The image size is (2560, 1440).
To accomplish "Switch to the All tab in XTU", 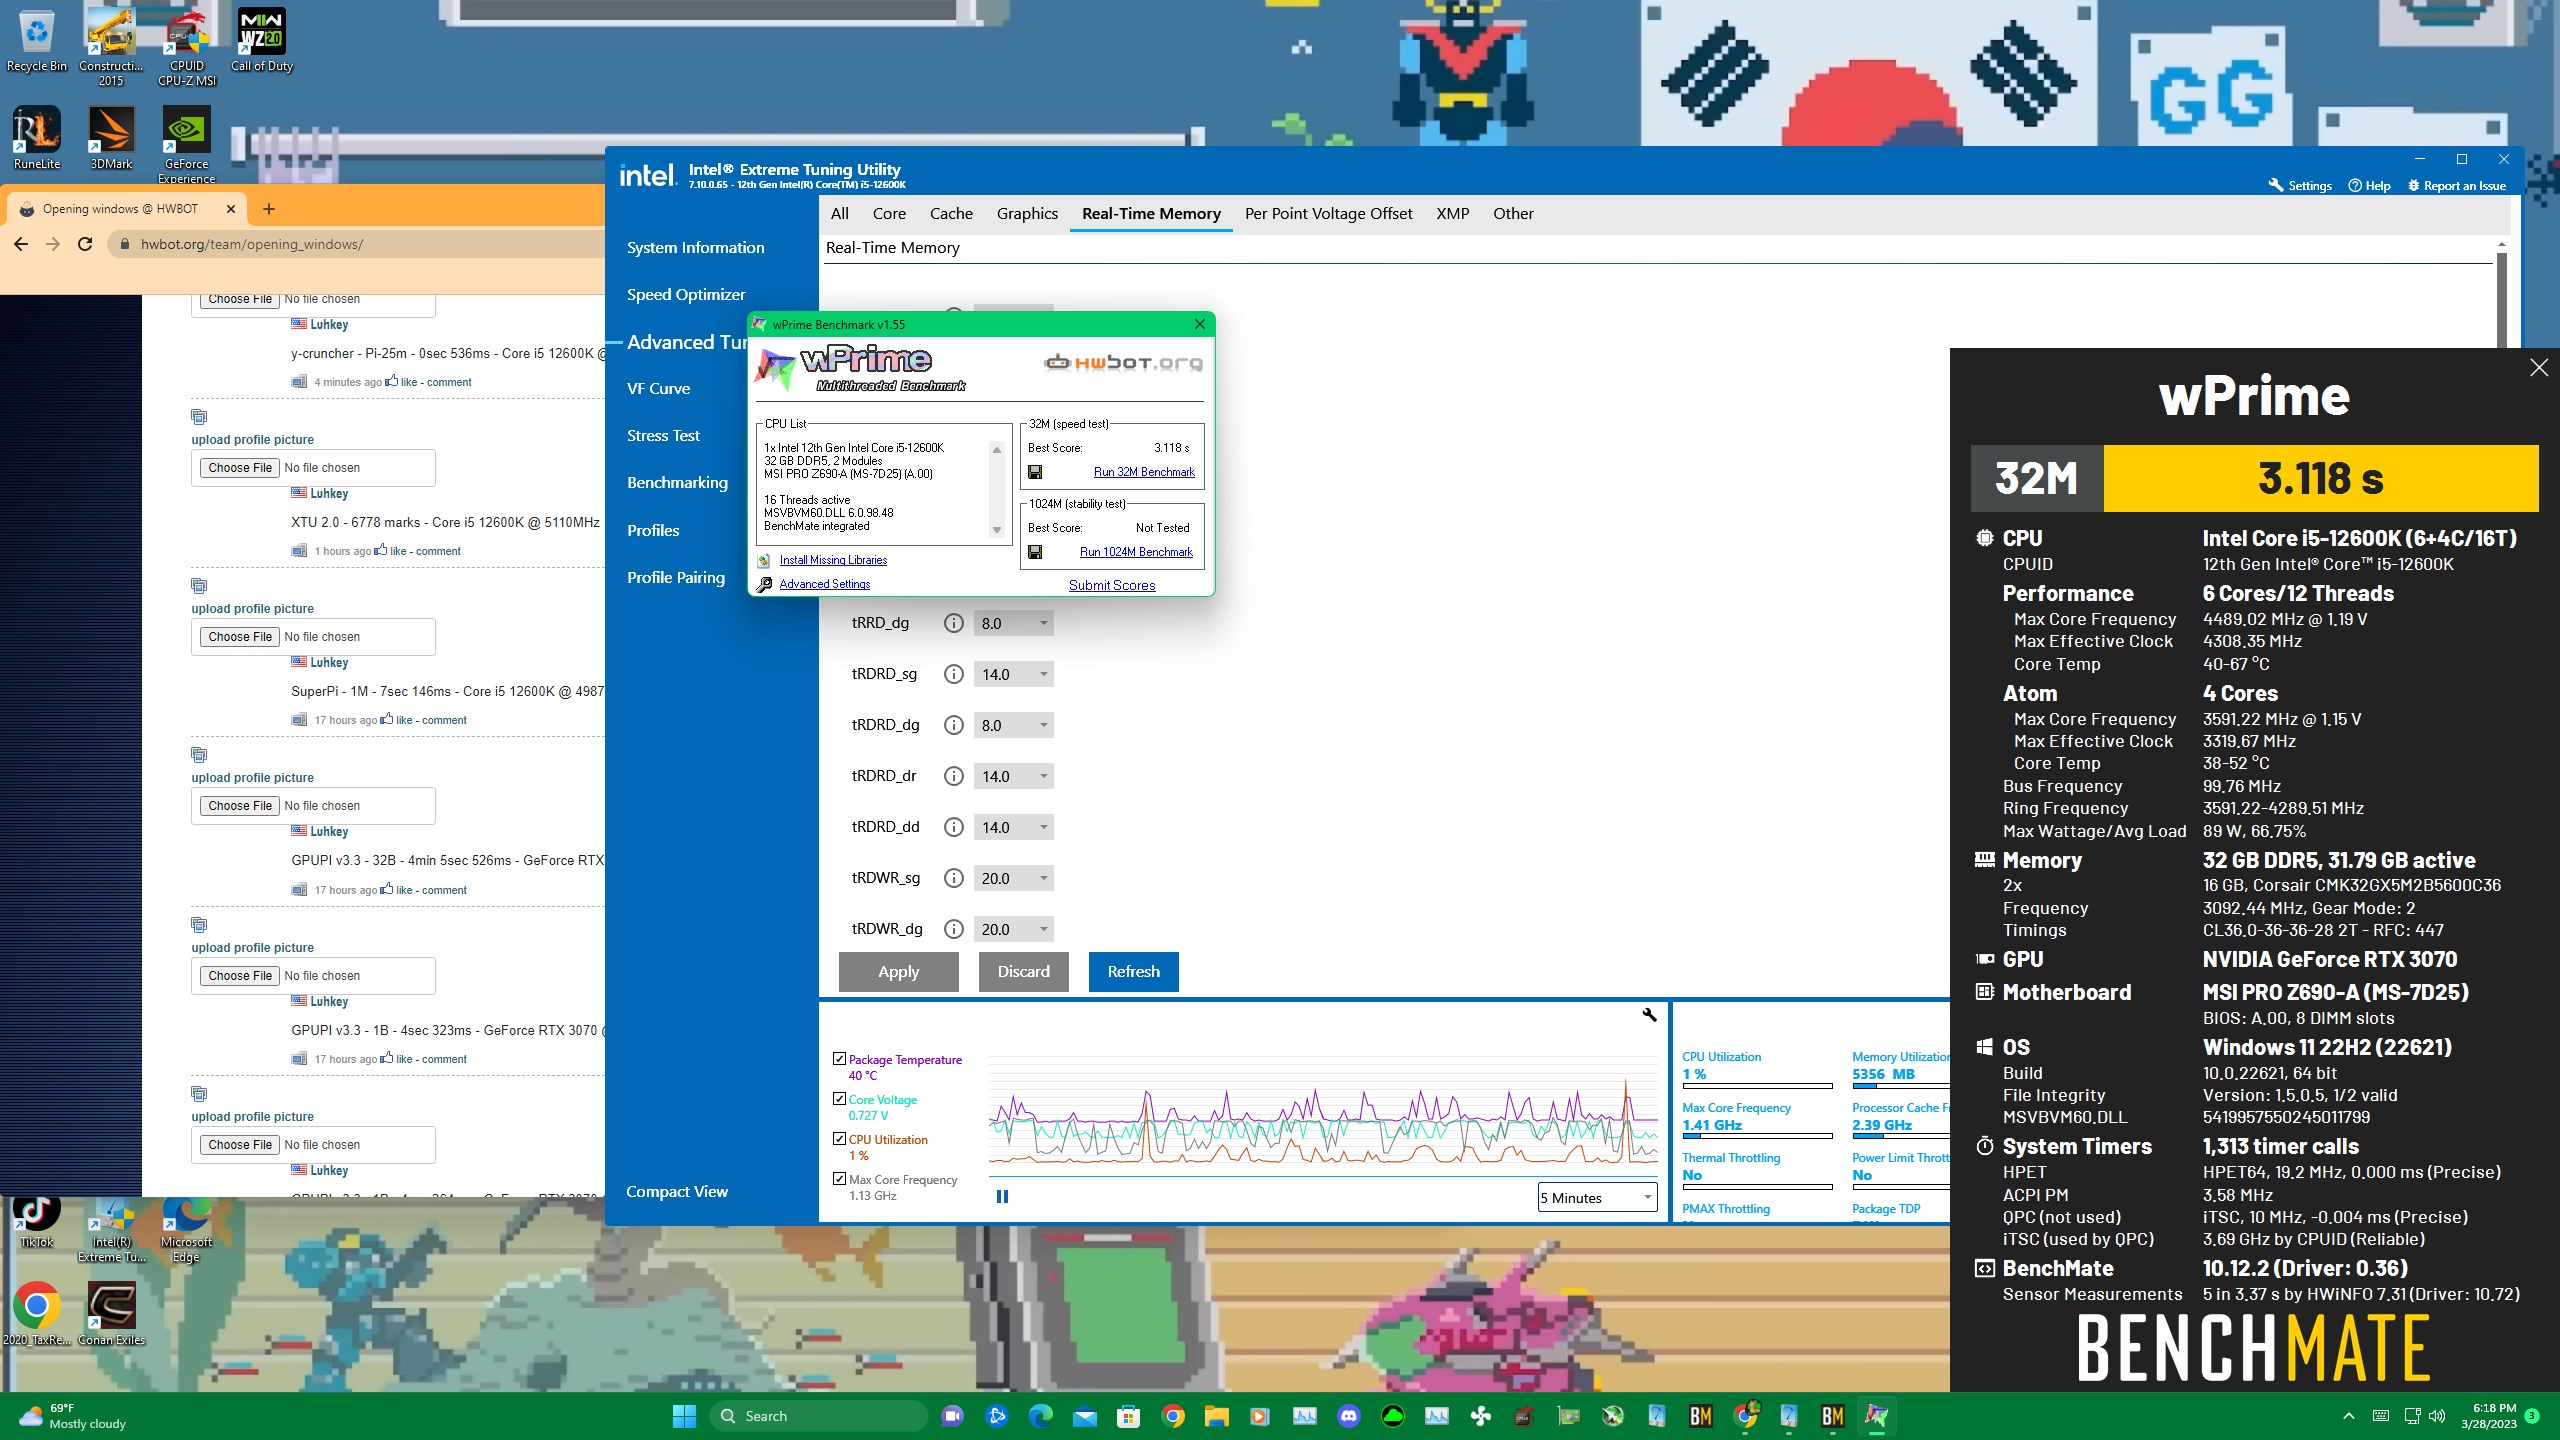I will 840,213.
